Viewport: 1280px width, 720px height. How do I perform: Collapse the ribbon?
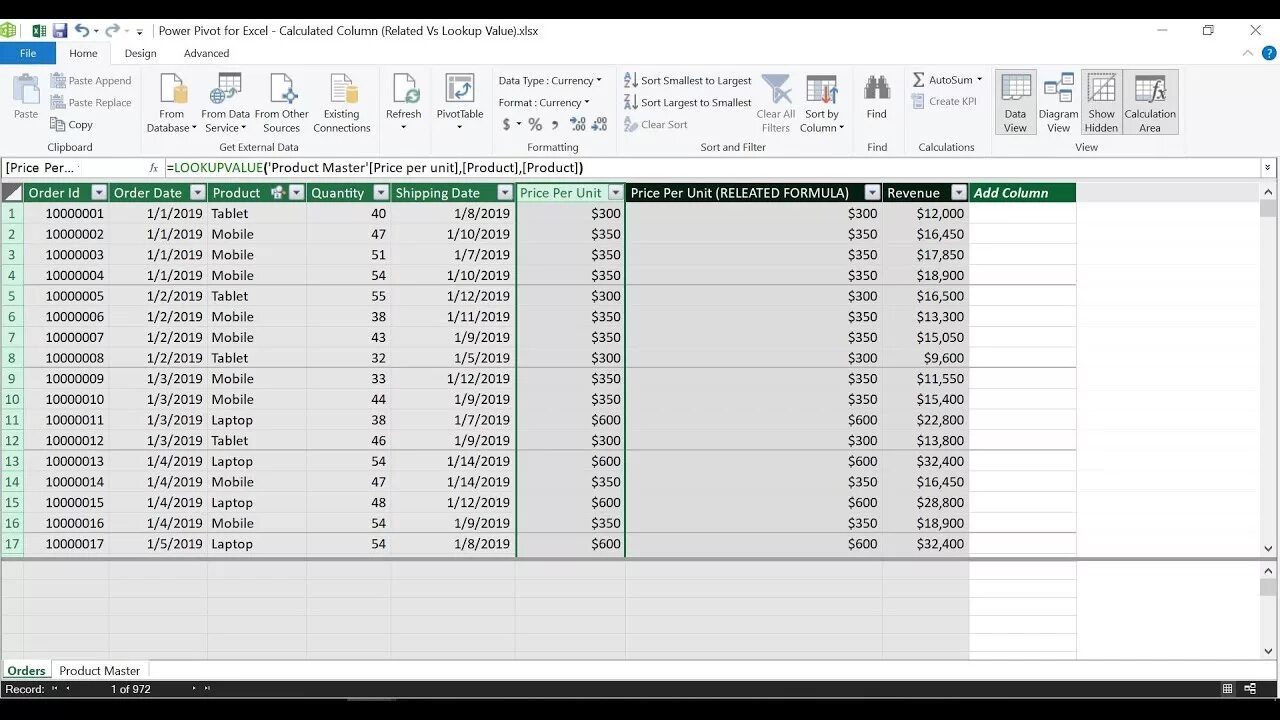pyautogui.click(x=1246, y=54)
